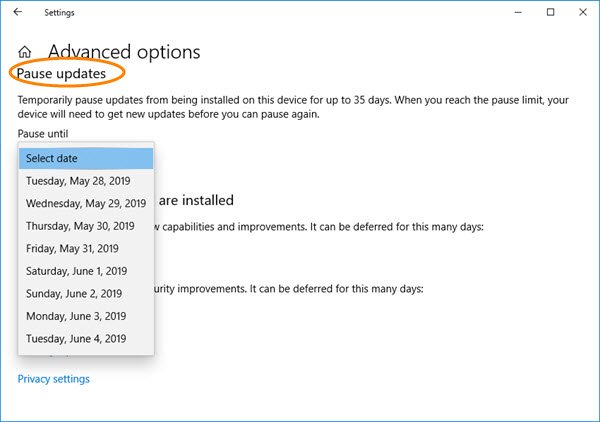Click the Home icon beside Advanced options
Image resolution: width=600 pixels, height=422 pixels.
click(x=25, y=53)
